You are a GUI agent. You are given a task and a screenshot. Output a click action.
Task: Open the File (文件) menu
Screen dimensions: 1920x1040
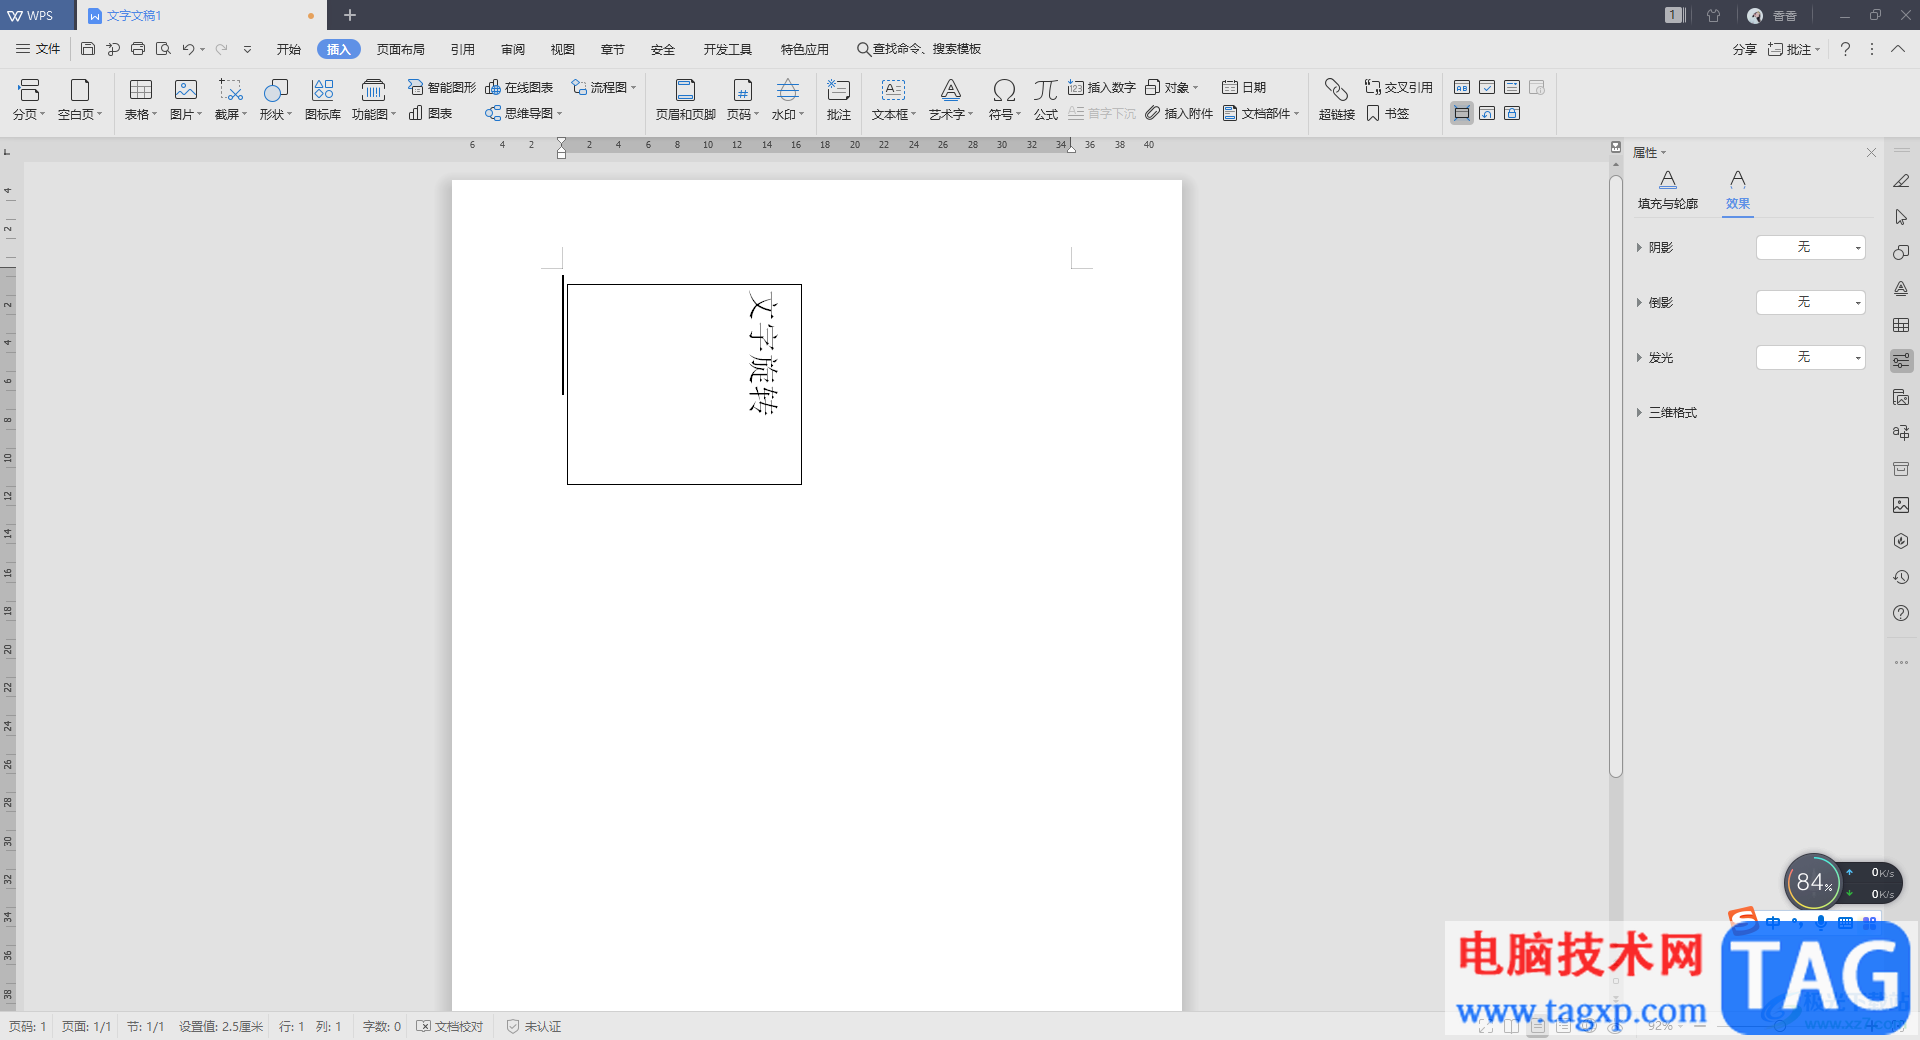(x=38, y=49)
